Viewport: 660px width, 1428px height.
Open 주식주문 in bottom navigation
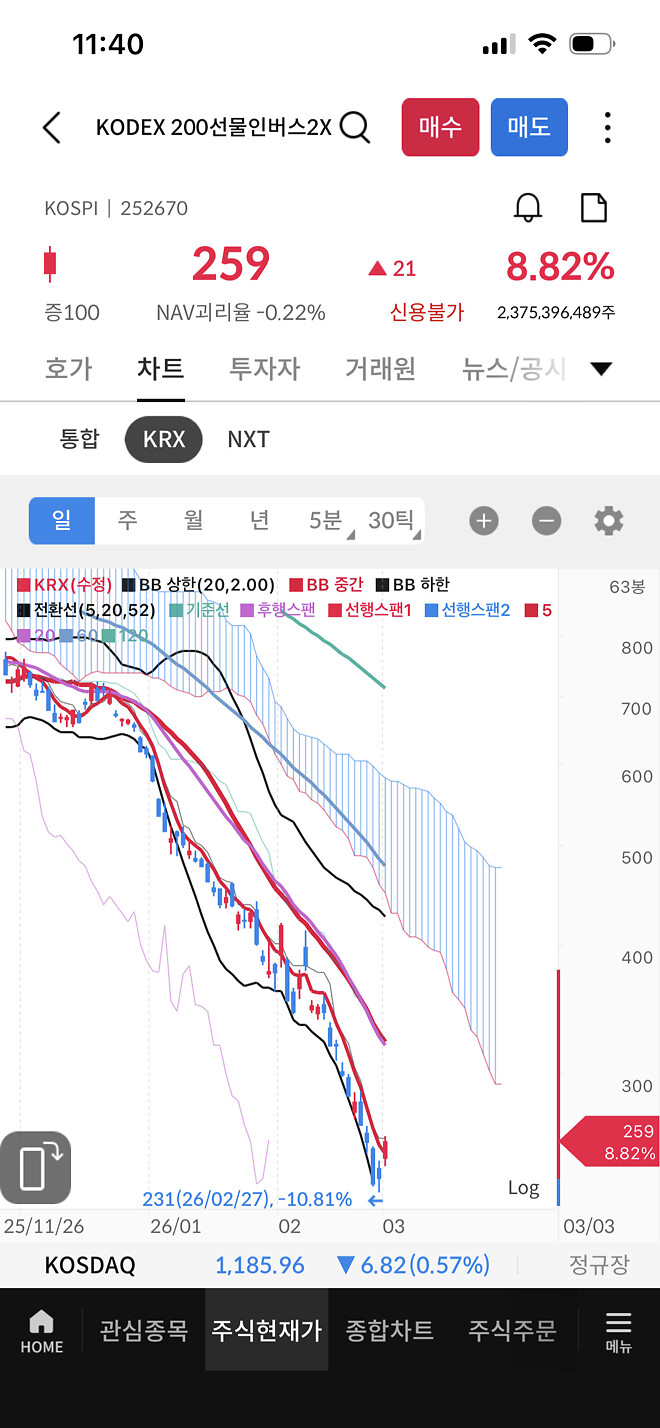pyautogui.click(x=512, y=1330)
